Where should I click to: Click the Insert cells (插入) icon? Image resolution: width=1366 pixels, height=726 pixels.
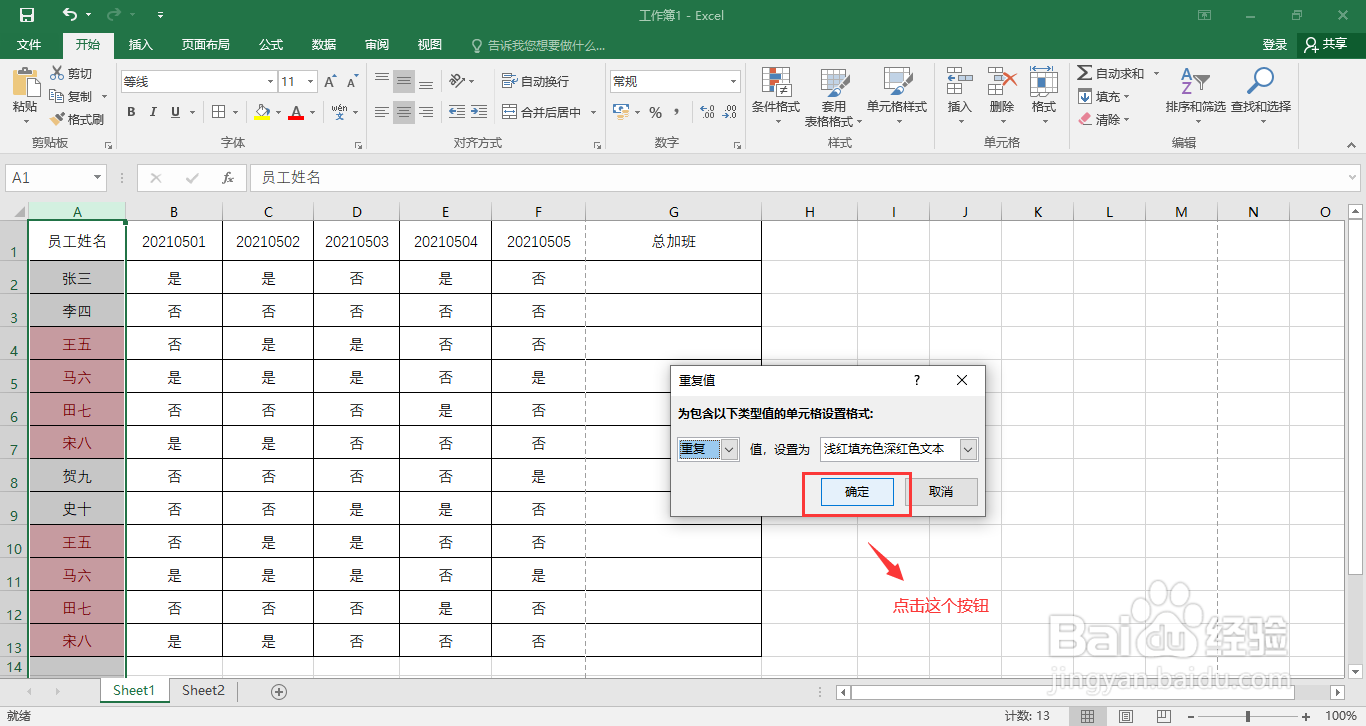pyautogui.click(x=960, y=82)
